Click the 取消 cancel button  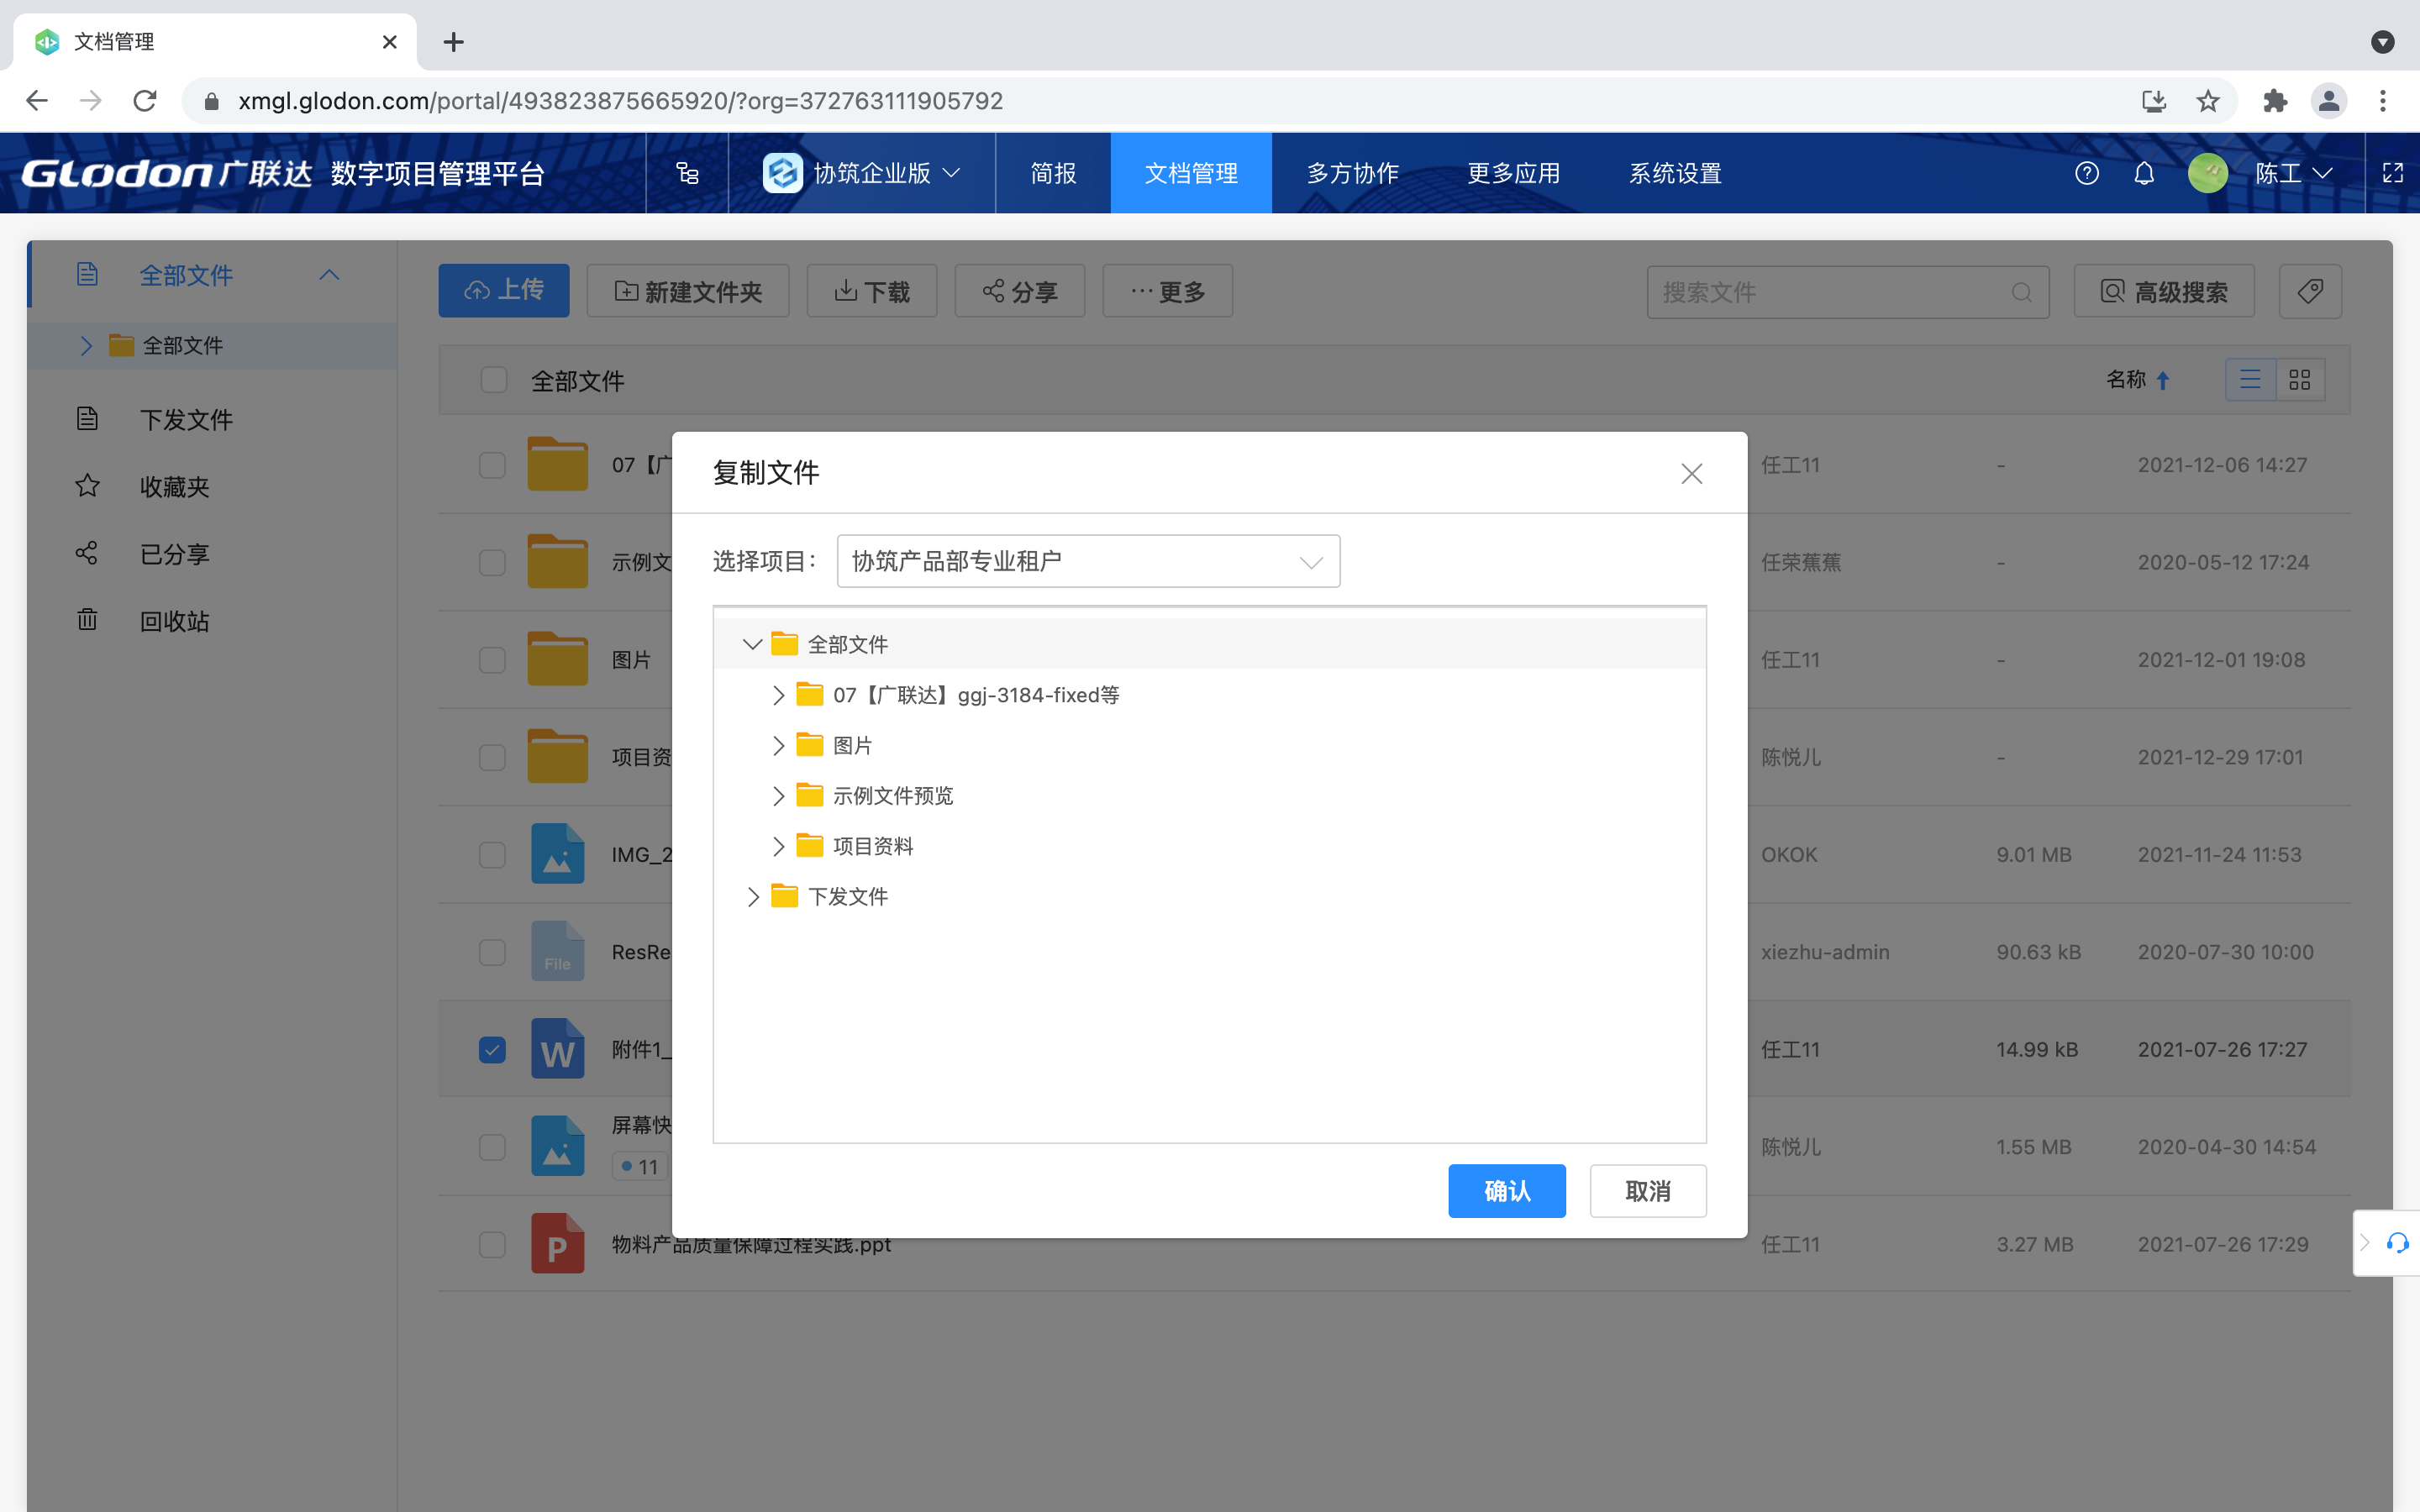1646,1191
